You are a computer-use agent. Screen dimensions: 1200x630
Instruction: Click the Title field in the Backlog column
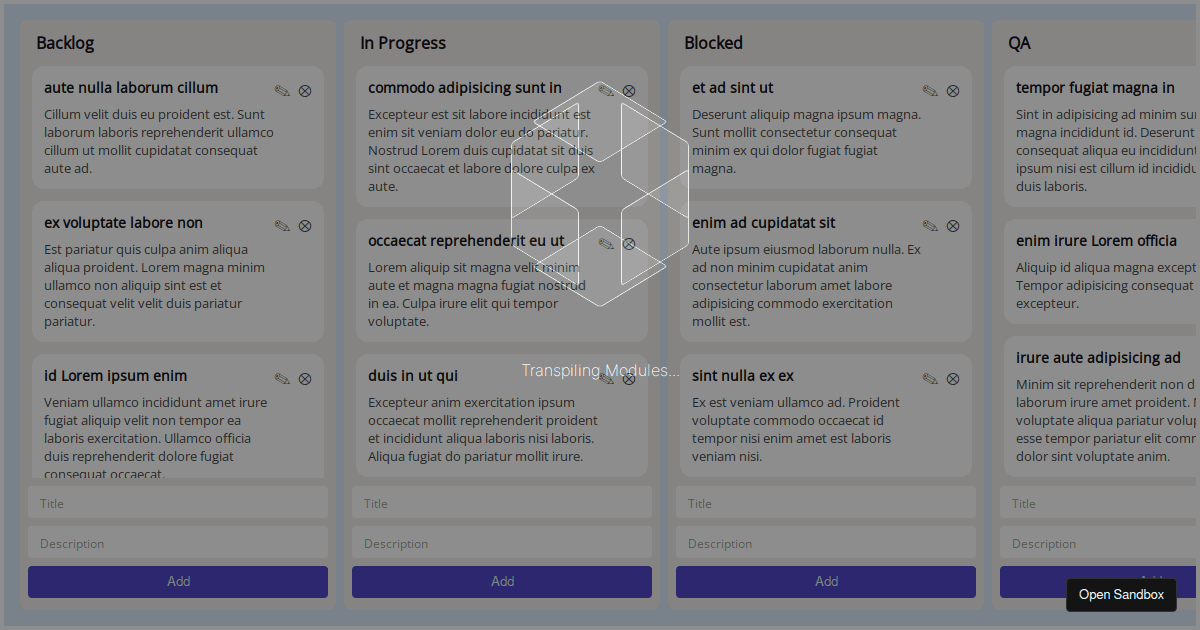(x=177, y=502)
